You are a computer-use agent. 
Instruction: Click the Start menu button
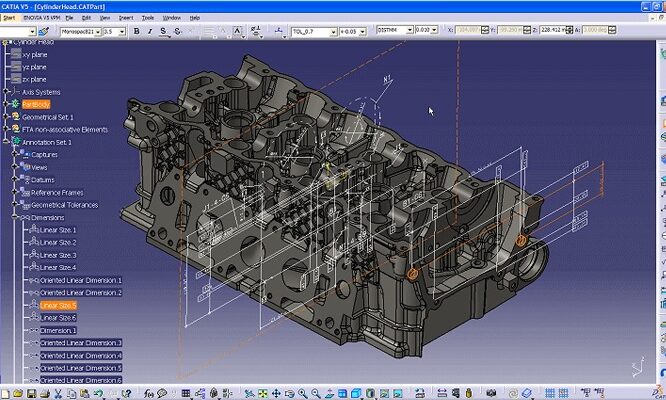tap(9, 18)
